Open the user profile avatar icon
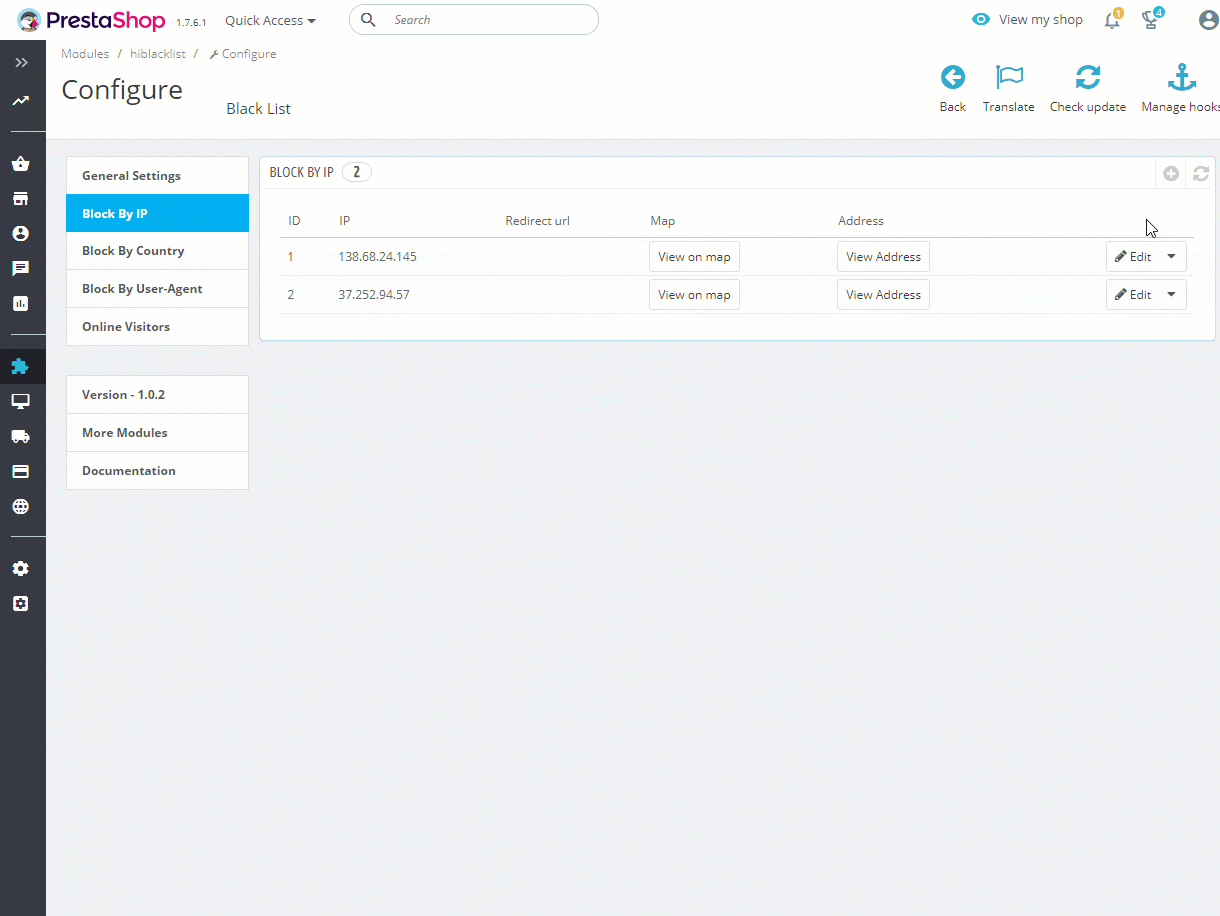Viewport: 1220px width, 916px height. [x=1208, y=20]
